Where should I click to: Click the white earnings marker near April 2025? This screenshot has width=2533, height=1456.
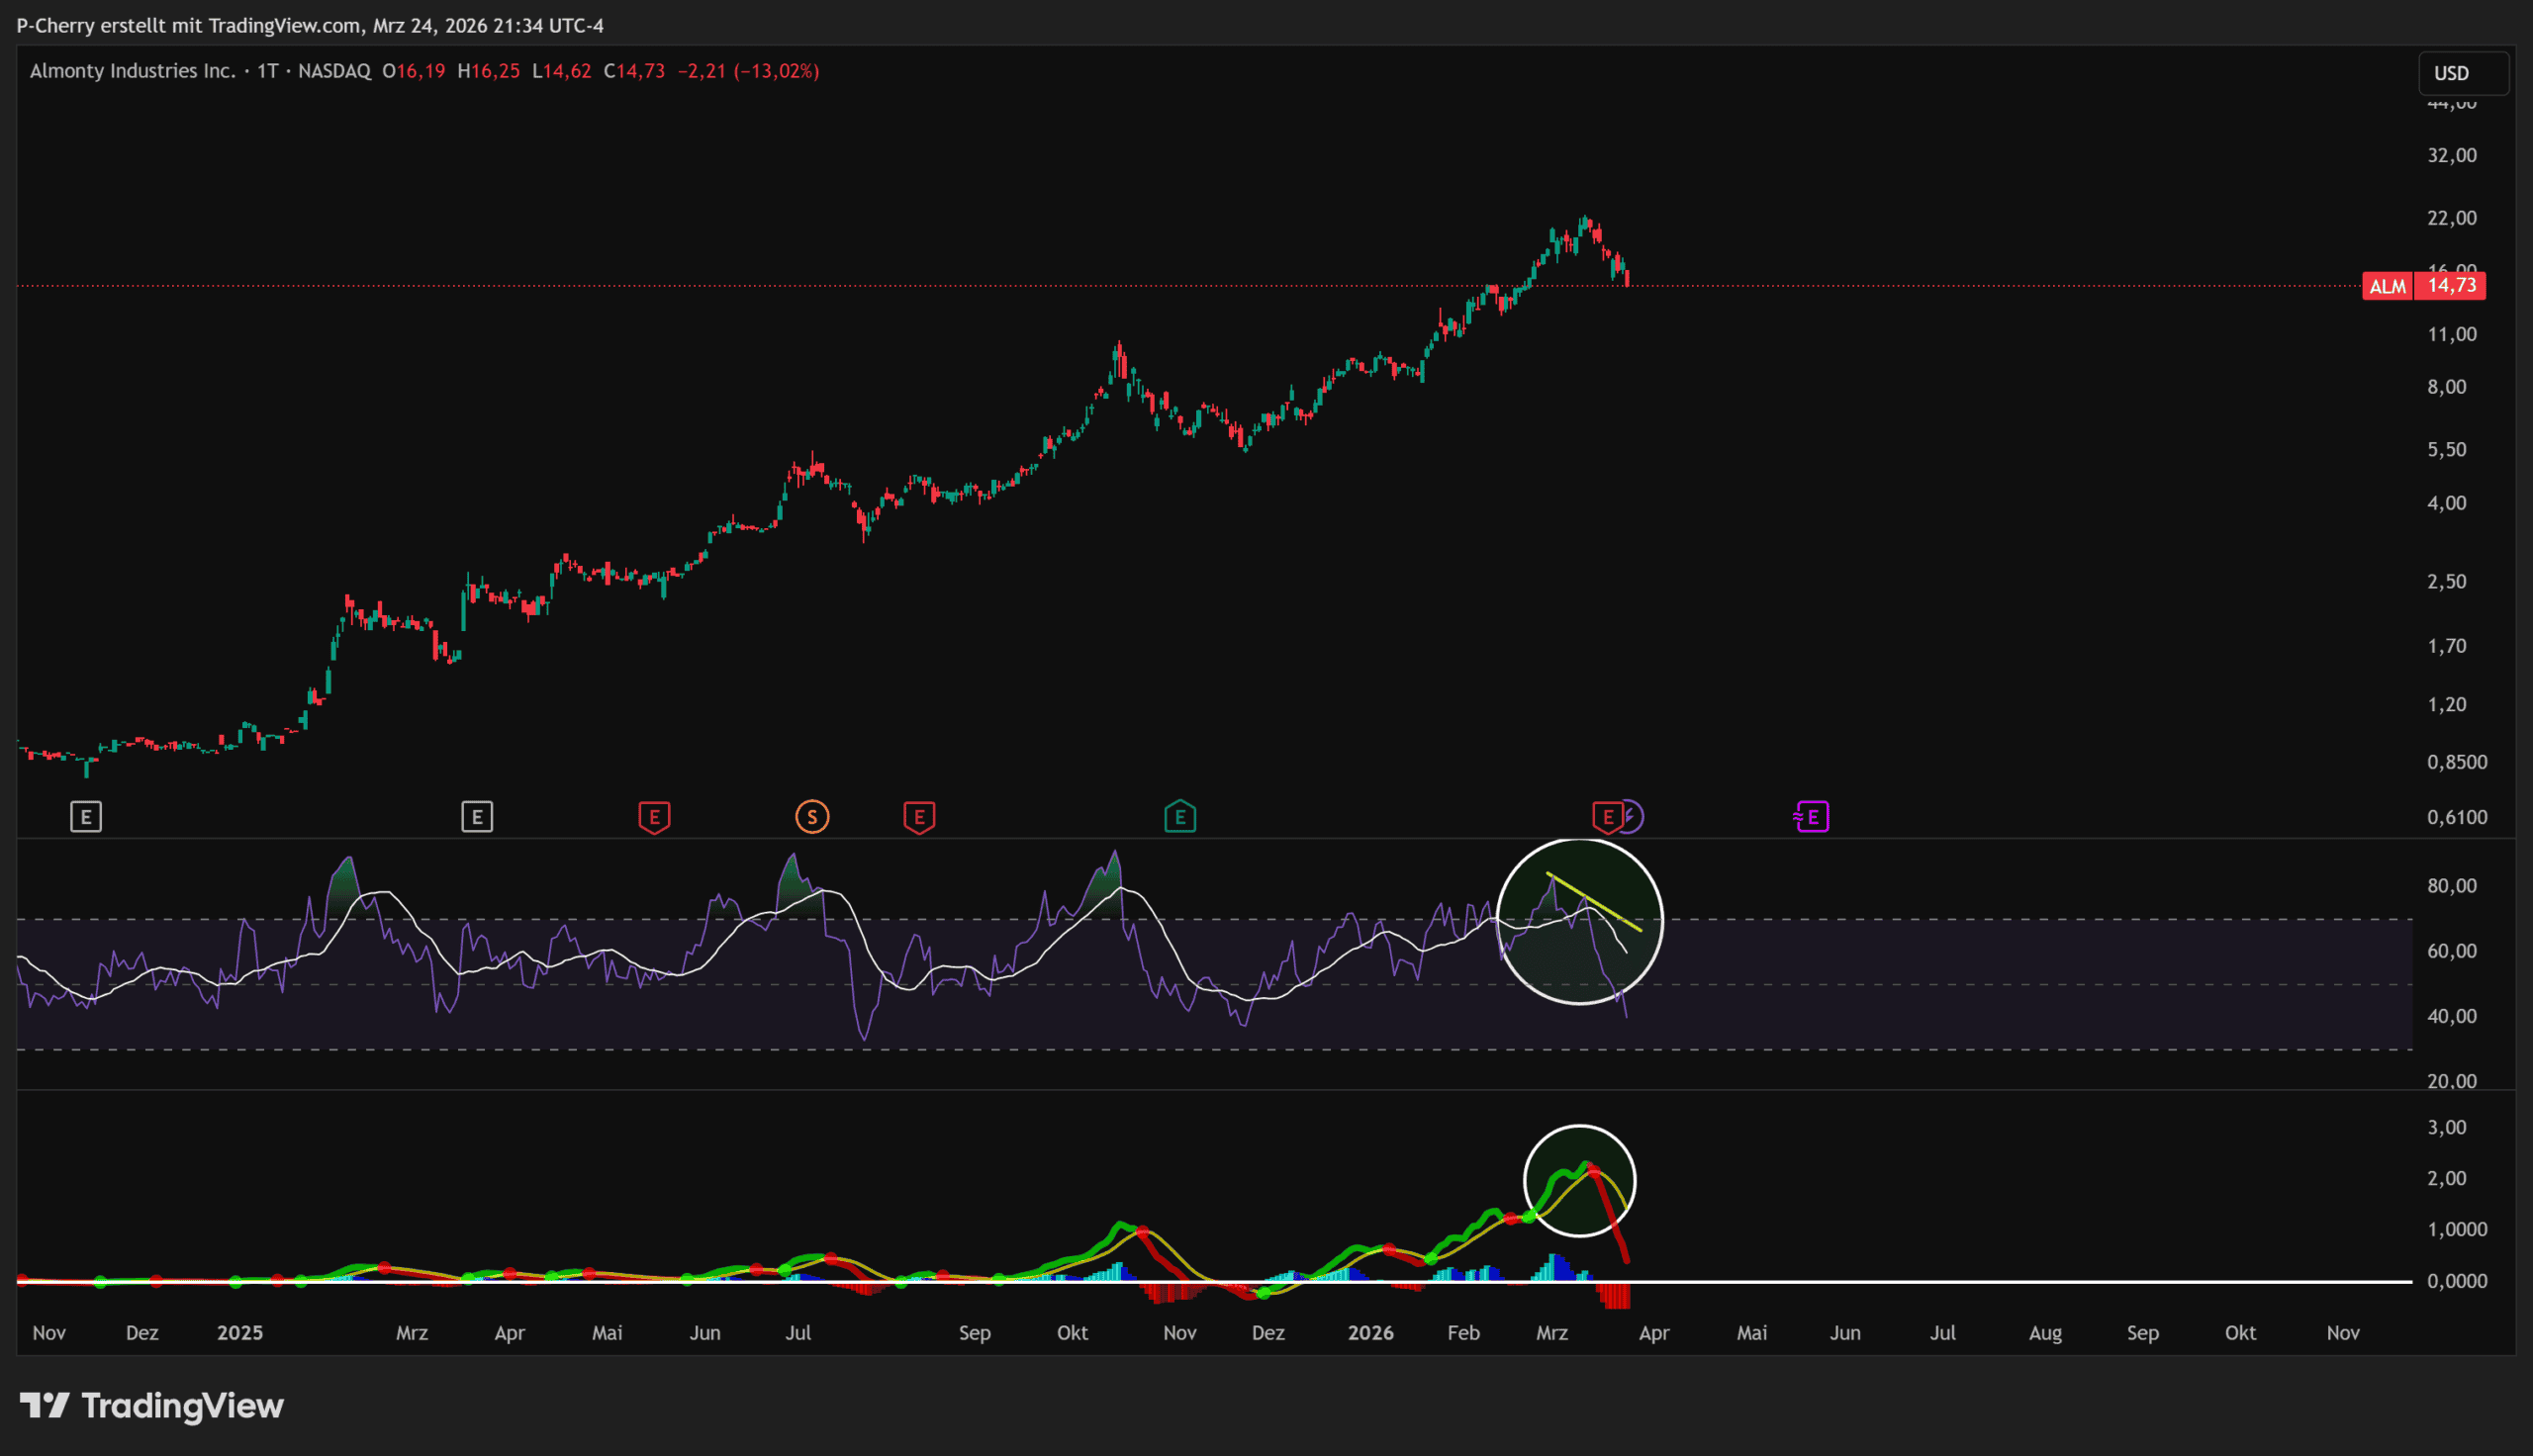pyautogui.click(x=477, y=817)
